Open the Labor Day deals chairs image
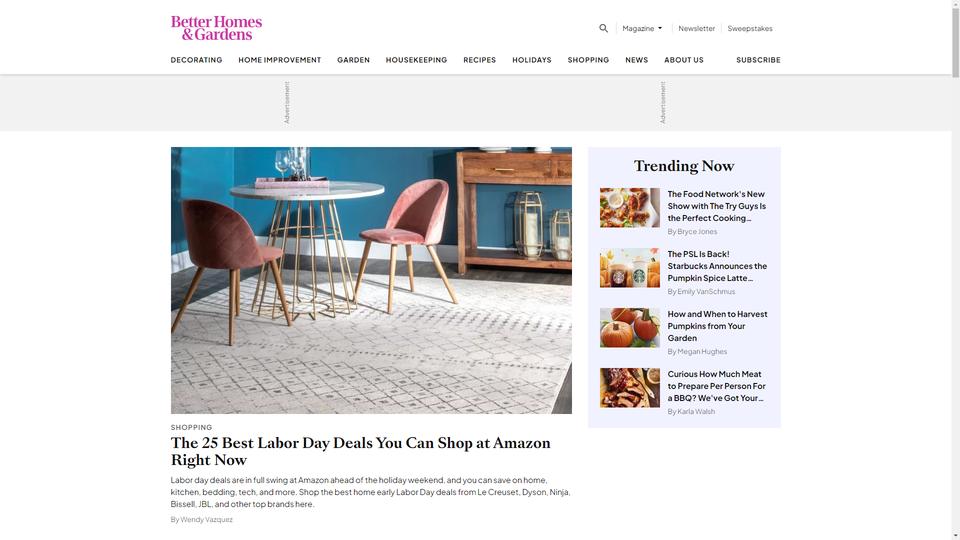 pos(371,280)
